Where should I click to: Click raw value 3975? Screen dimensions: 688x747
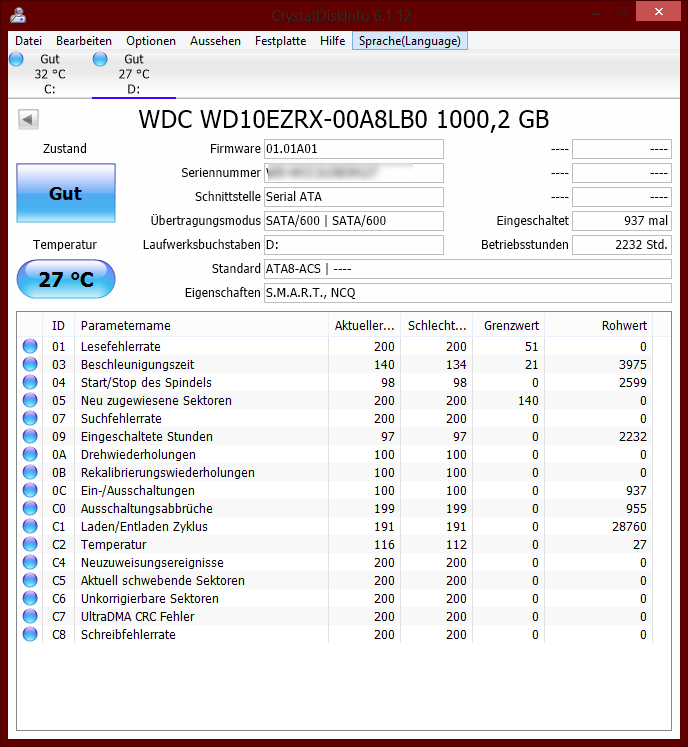coord(632,365)
